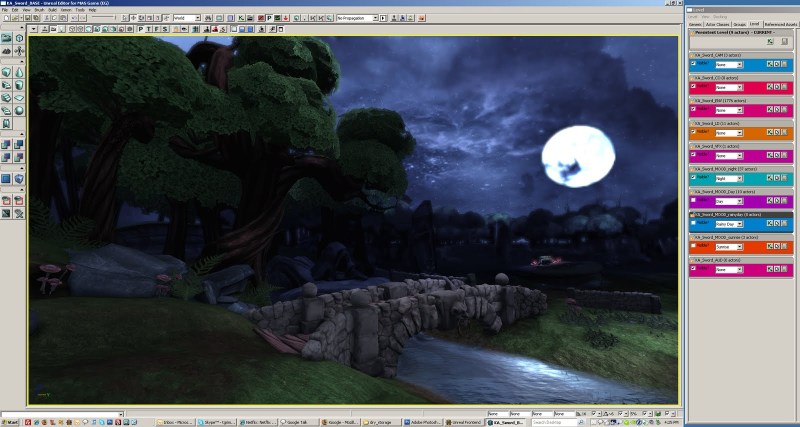Click the Save level floppy icon

coord(28,18)
